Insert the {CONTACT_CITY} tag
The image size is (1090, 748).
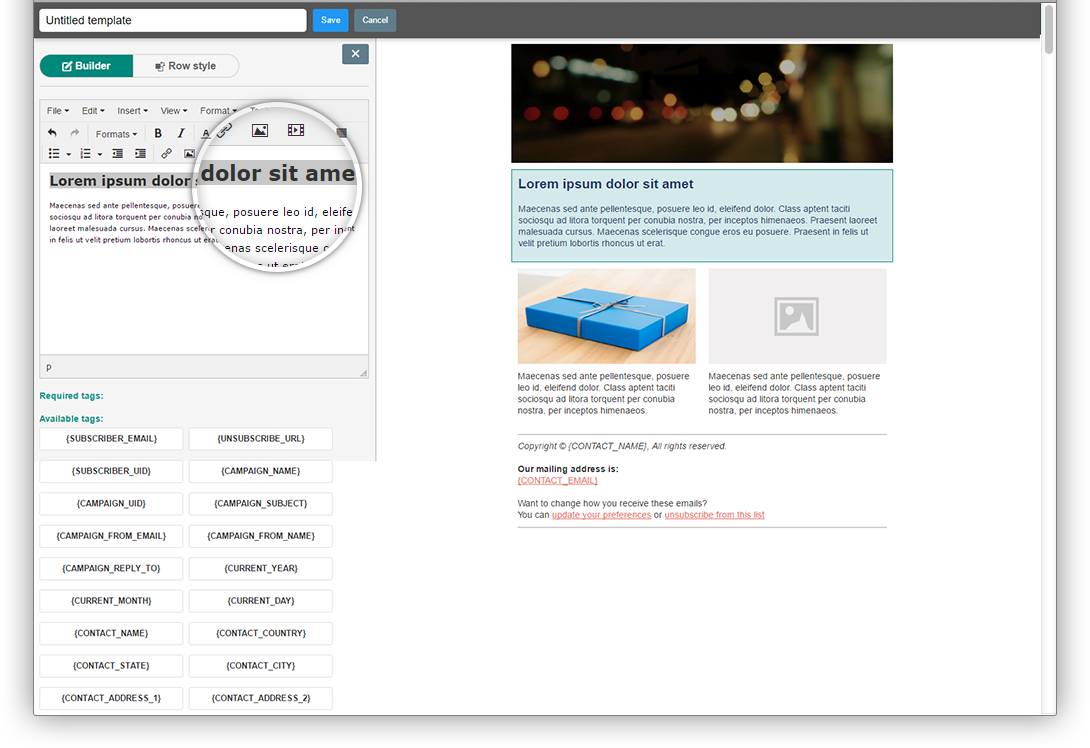click(261, 666)
